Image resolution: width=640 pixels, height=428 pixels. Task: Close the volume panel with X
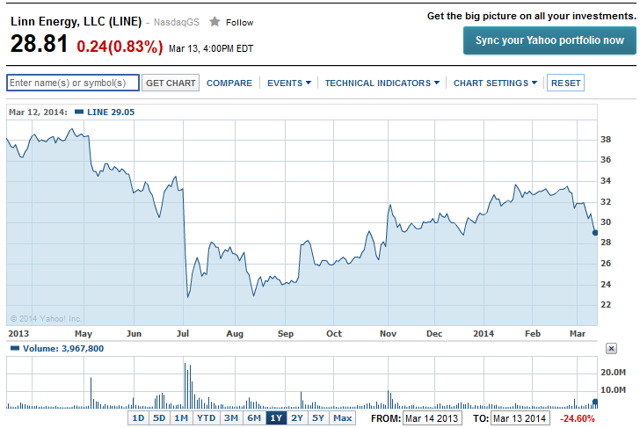(611, 348)
